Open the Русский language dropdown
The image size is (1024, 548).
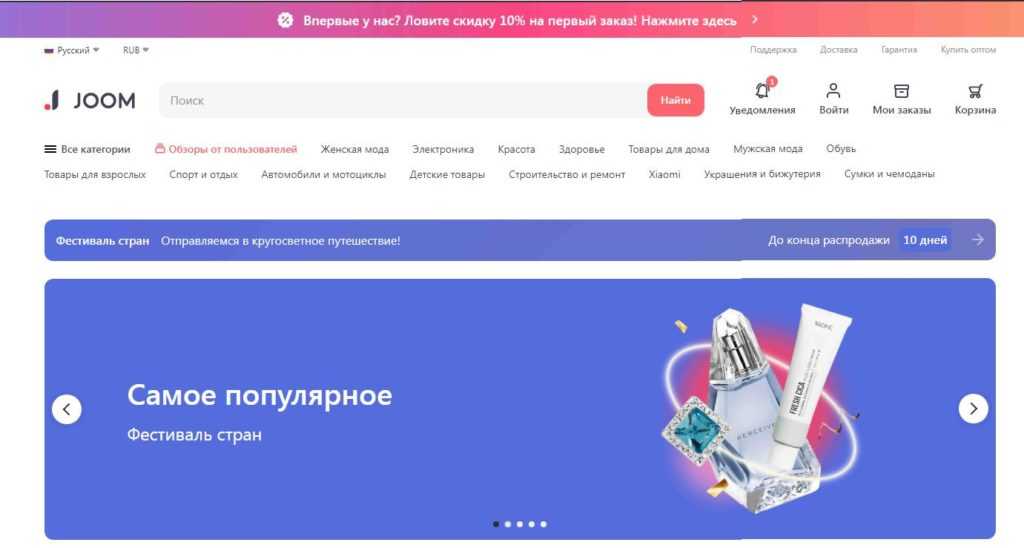click(72, 50)
